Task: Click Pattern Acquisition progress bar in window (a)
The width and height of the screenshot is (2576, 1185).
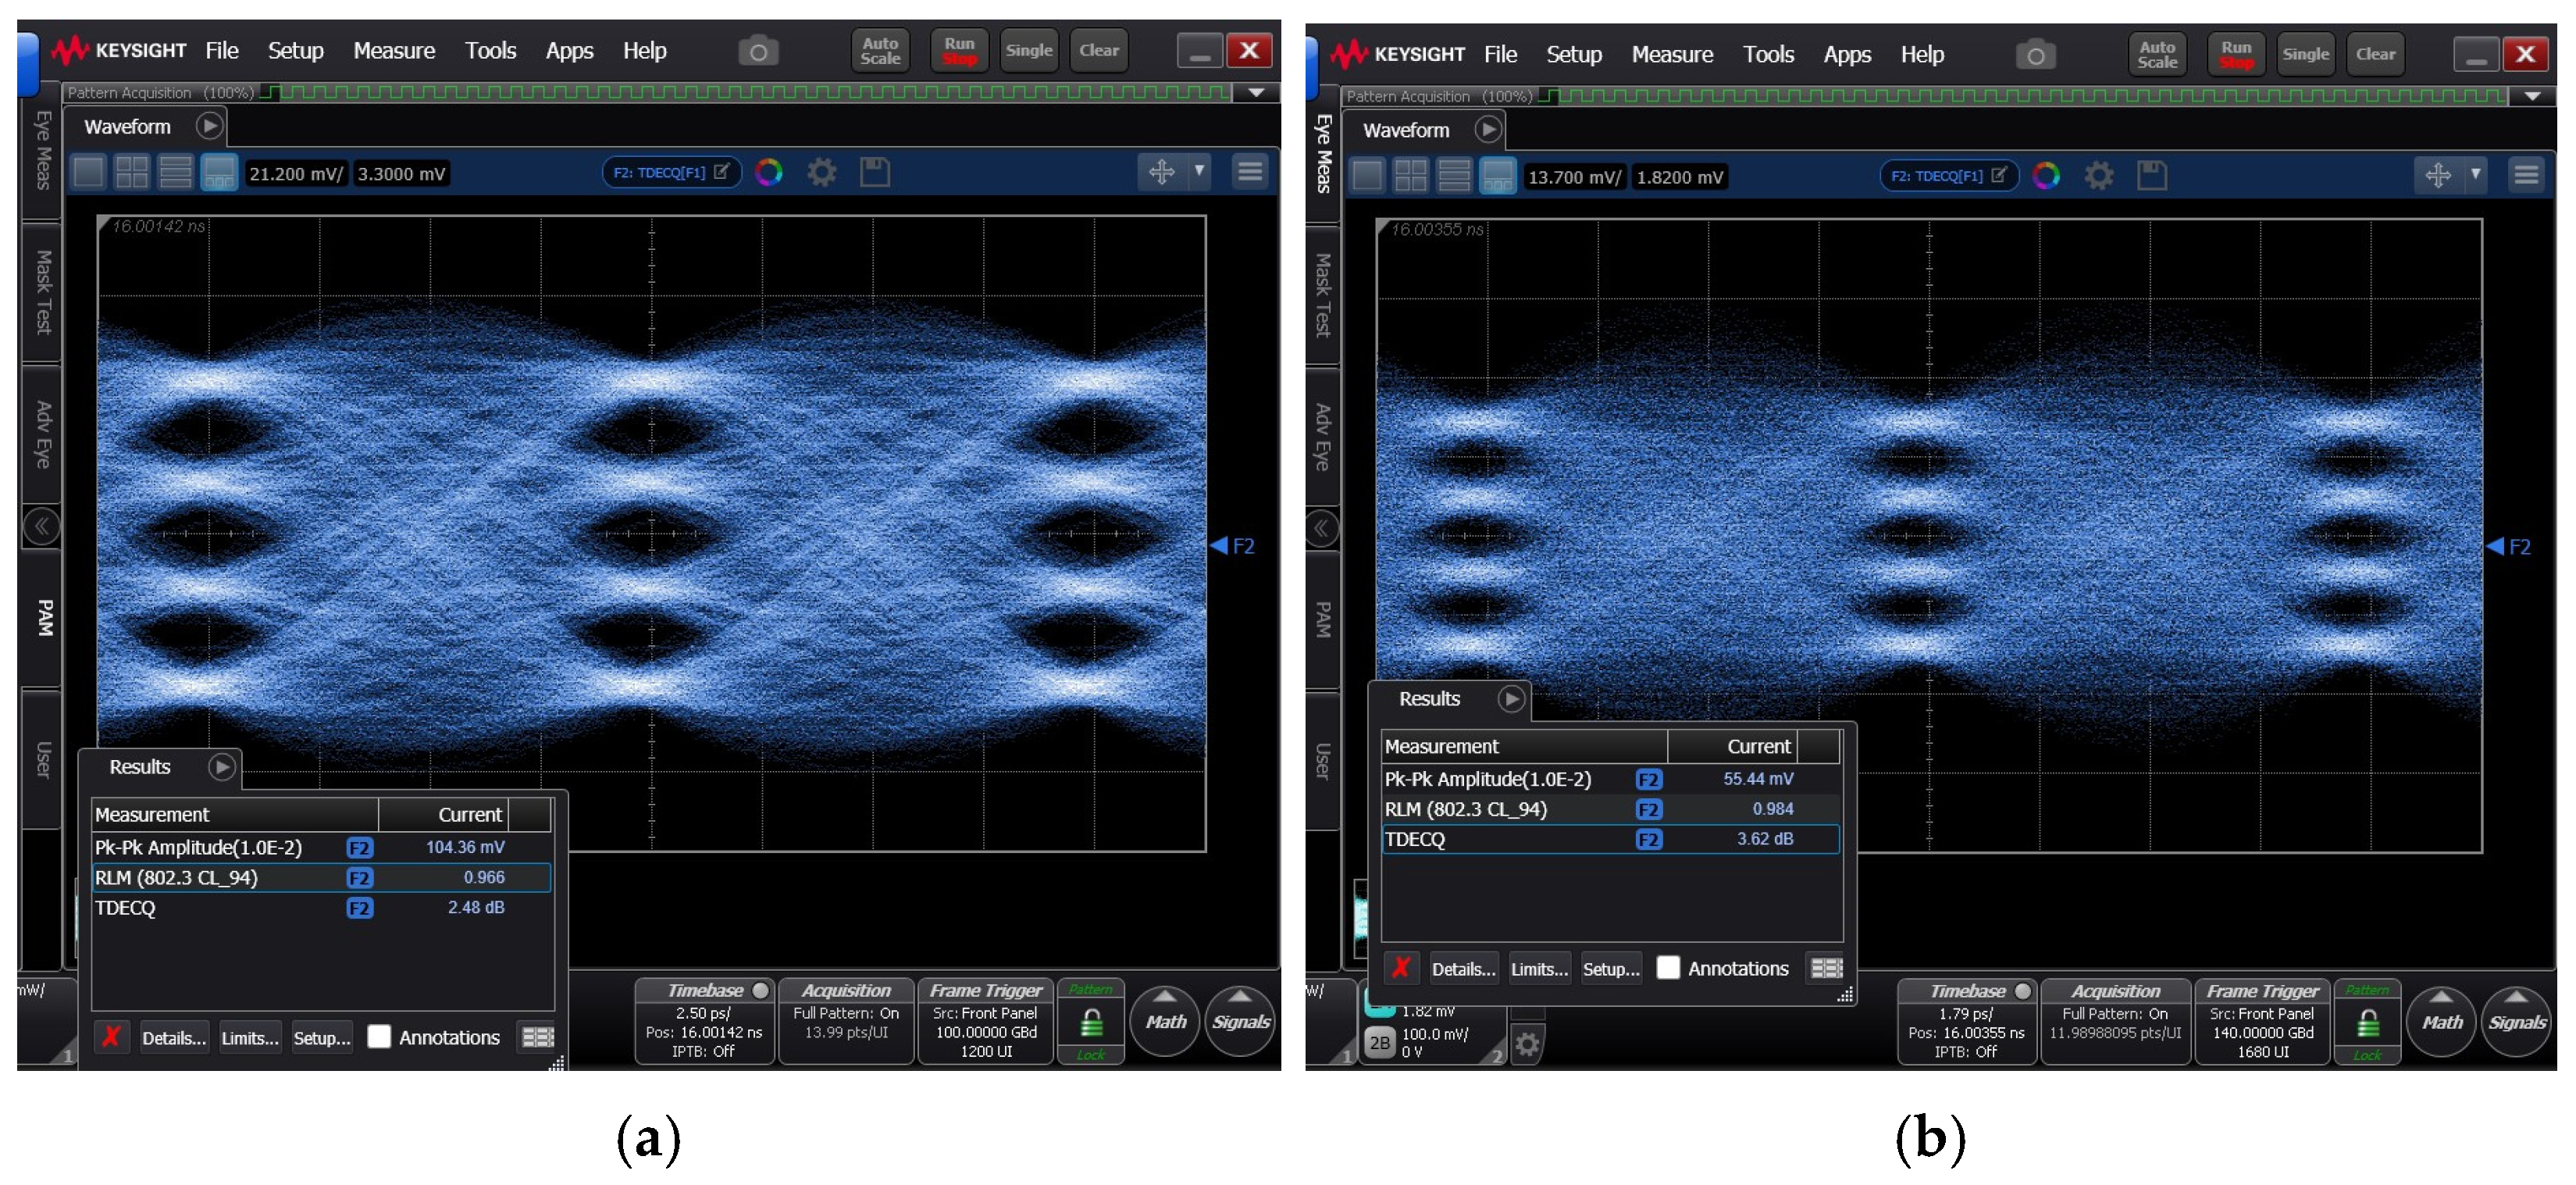Action: [x=746, y=92]
